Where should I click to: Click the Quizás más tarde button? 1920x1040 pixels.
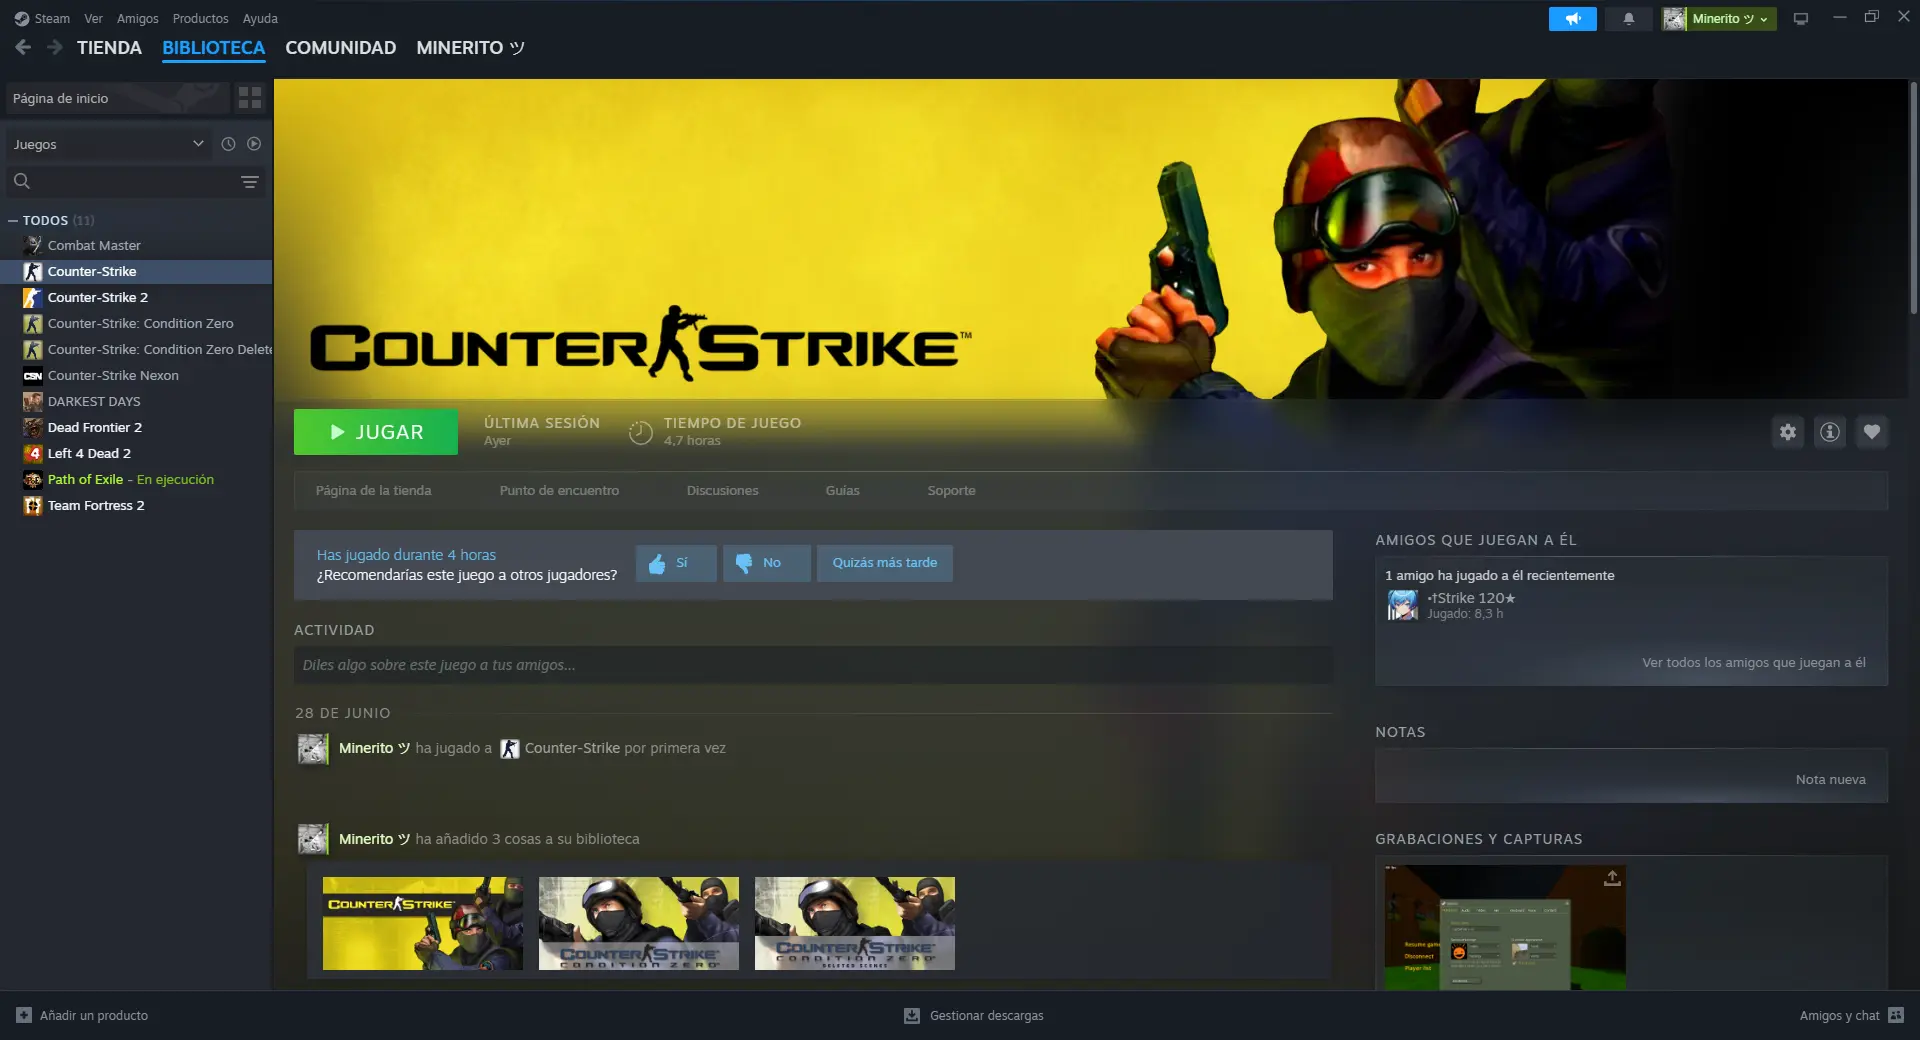point(884,563)
